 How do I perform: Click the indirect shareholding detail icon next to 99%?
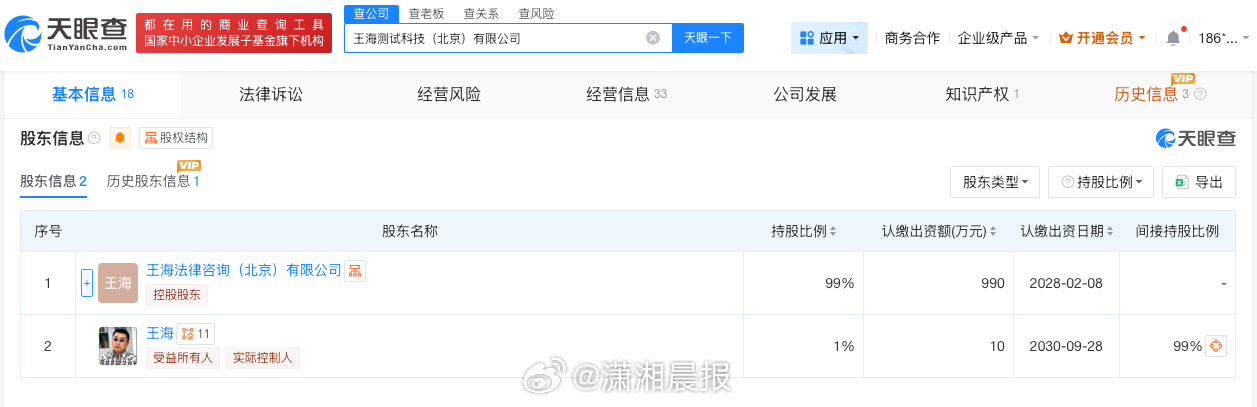[1216, 346]
